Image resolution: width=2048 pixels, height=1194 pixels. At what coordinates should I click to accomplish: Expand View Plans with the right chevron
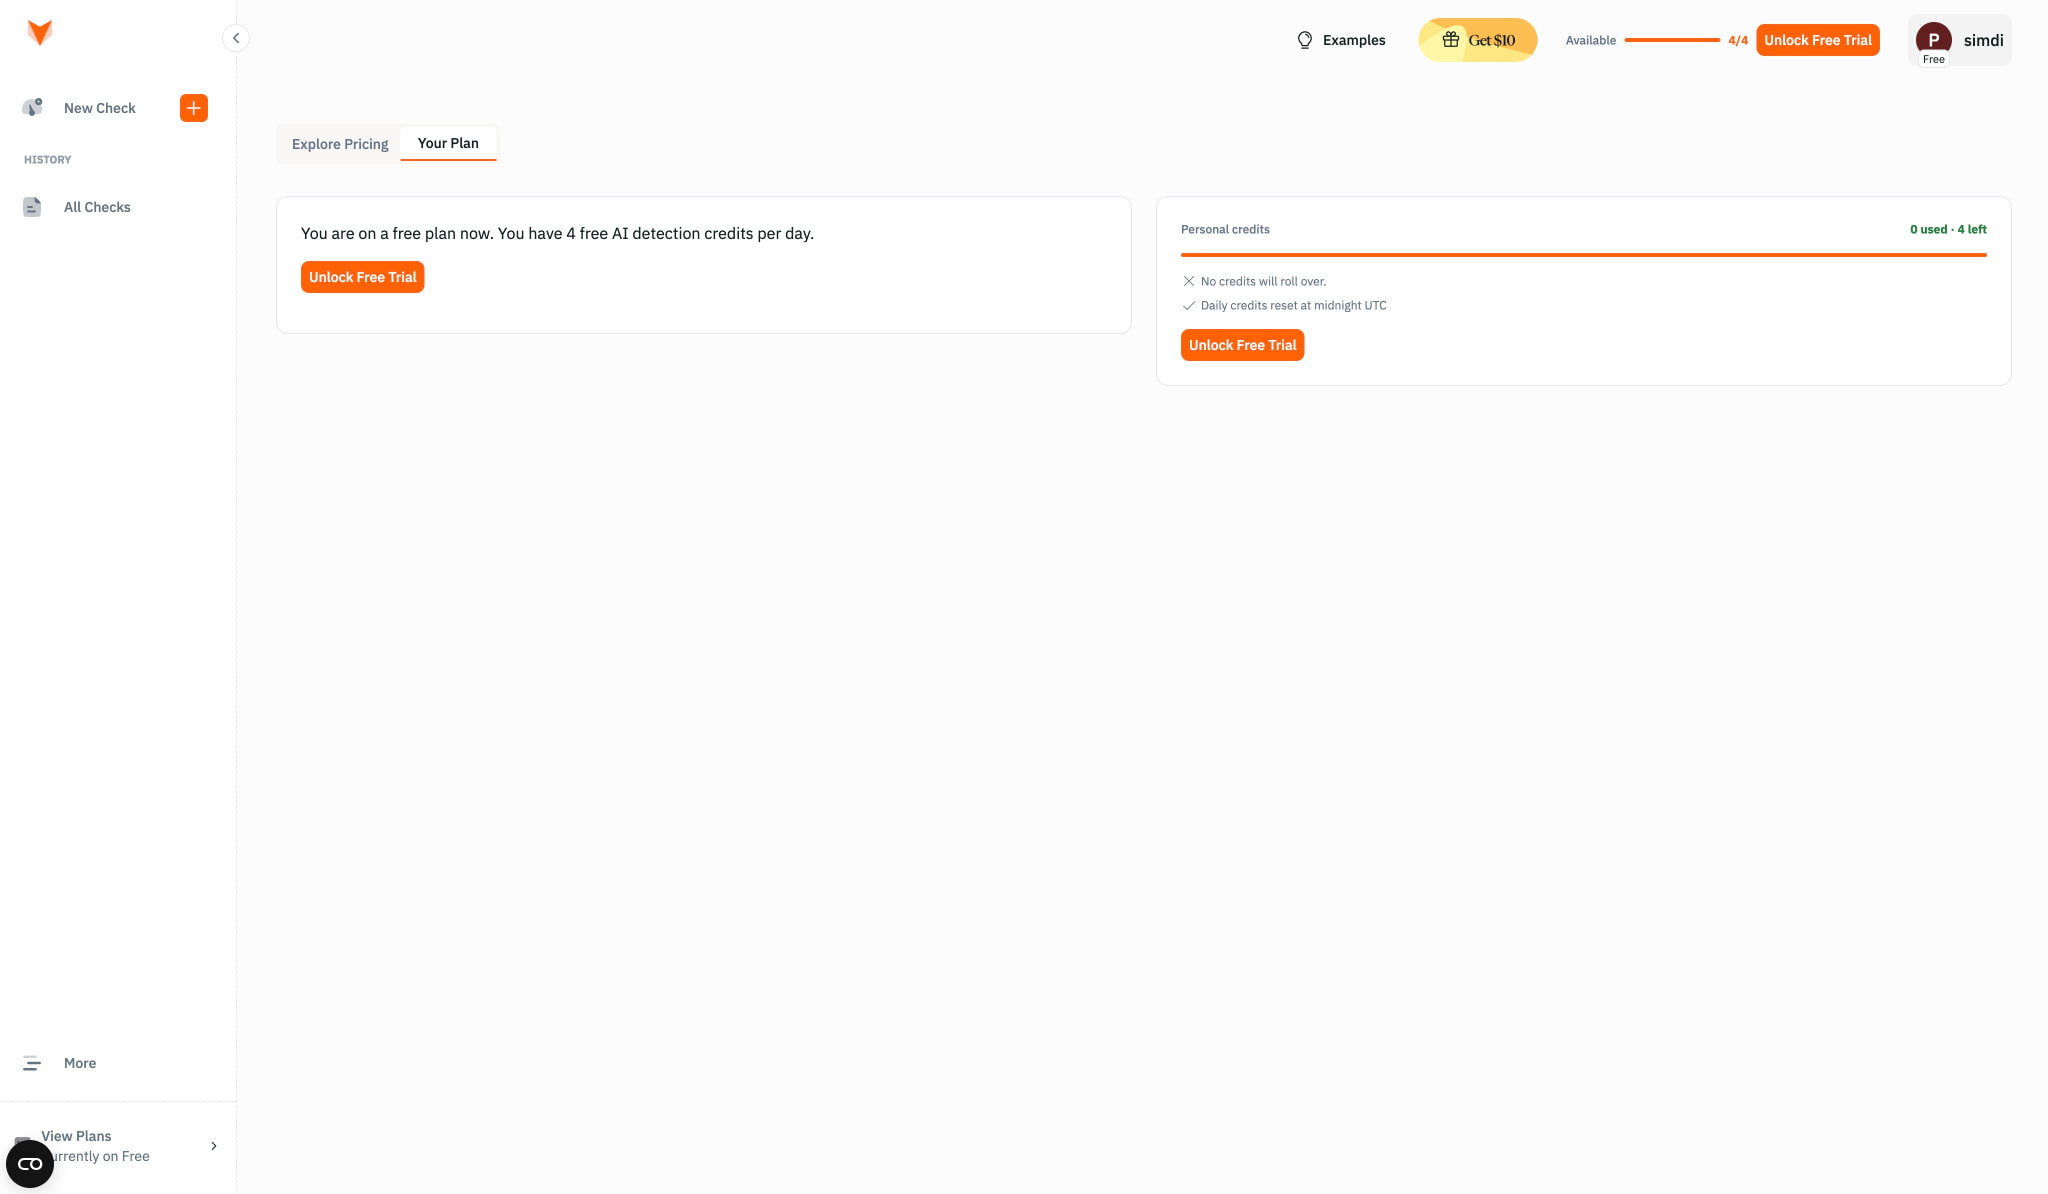pos(213,1146)
